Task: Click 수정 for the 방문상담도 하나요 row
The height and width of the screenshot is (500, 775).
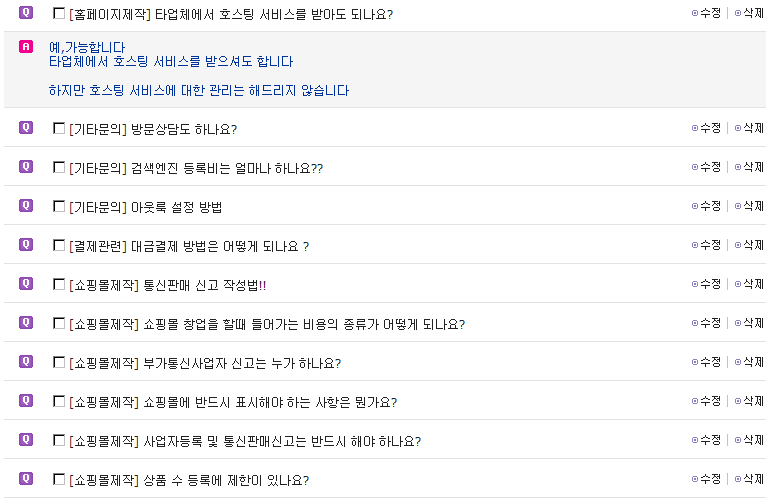Action: (x=706, y=128)
